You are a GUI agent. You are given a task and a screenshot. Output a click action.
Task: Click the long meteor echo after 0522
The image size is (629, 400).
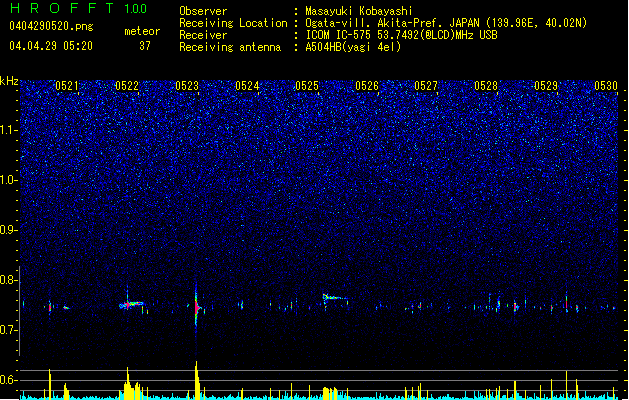[x=132, y=305]
